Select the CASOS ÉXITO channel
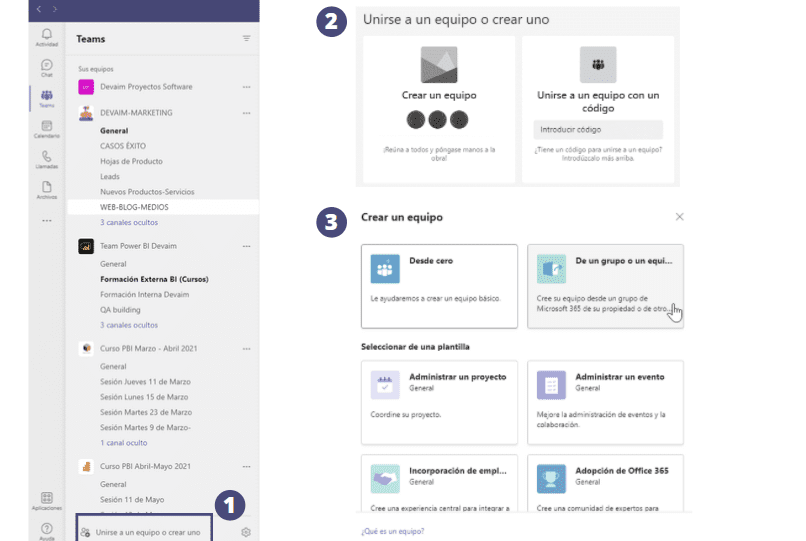Image resolution: width=806 pixels, height=541 pixels. click(123, 146)
